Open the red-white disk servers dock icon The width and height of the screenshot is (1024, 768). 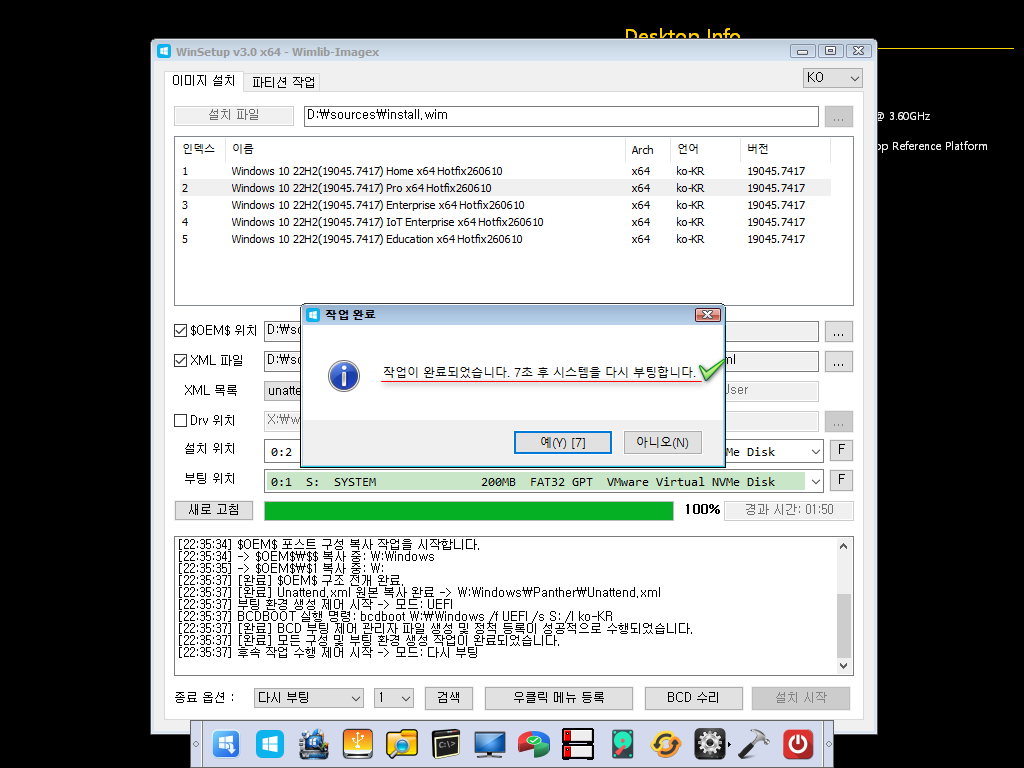pos(578,743)
